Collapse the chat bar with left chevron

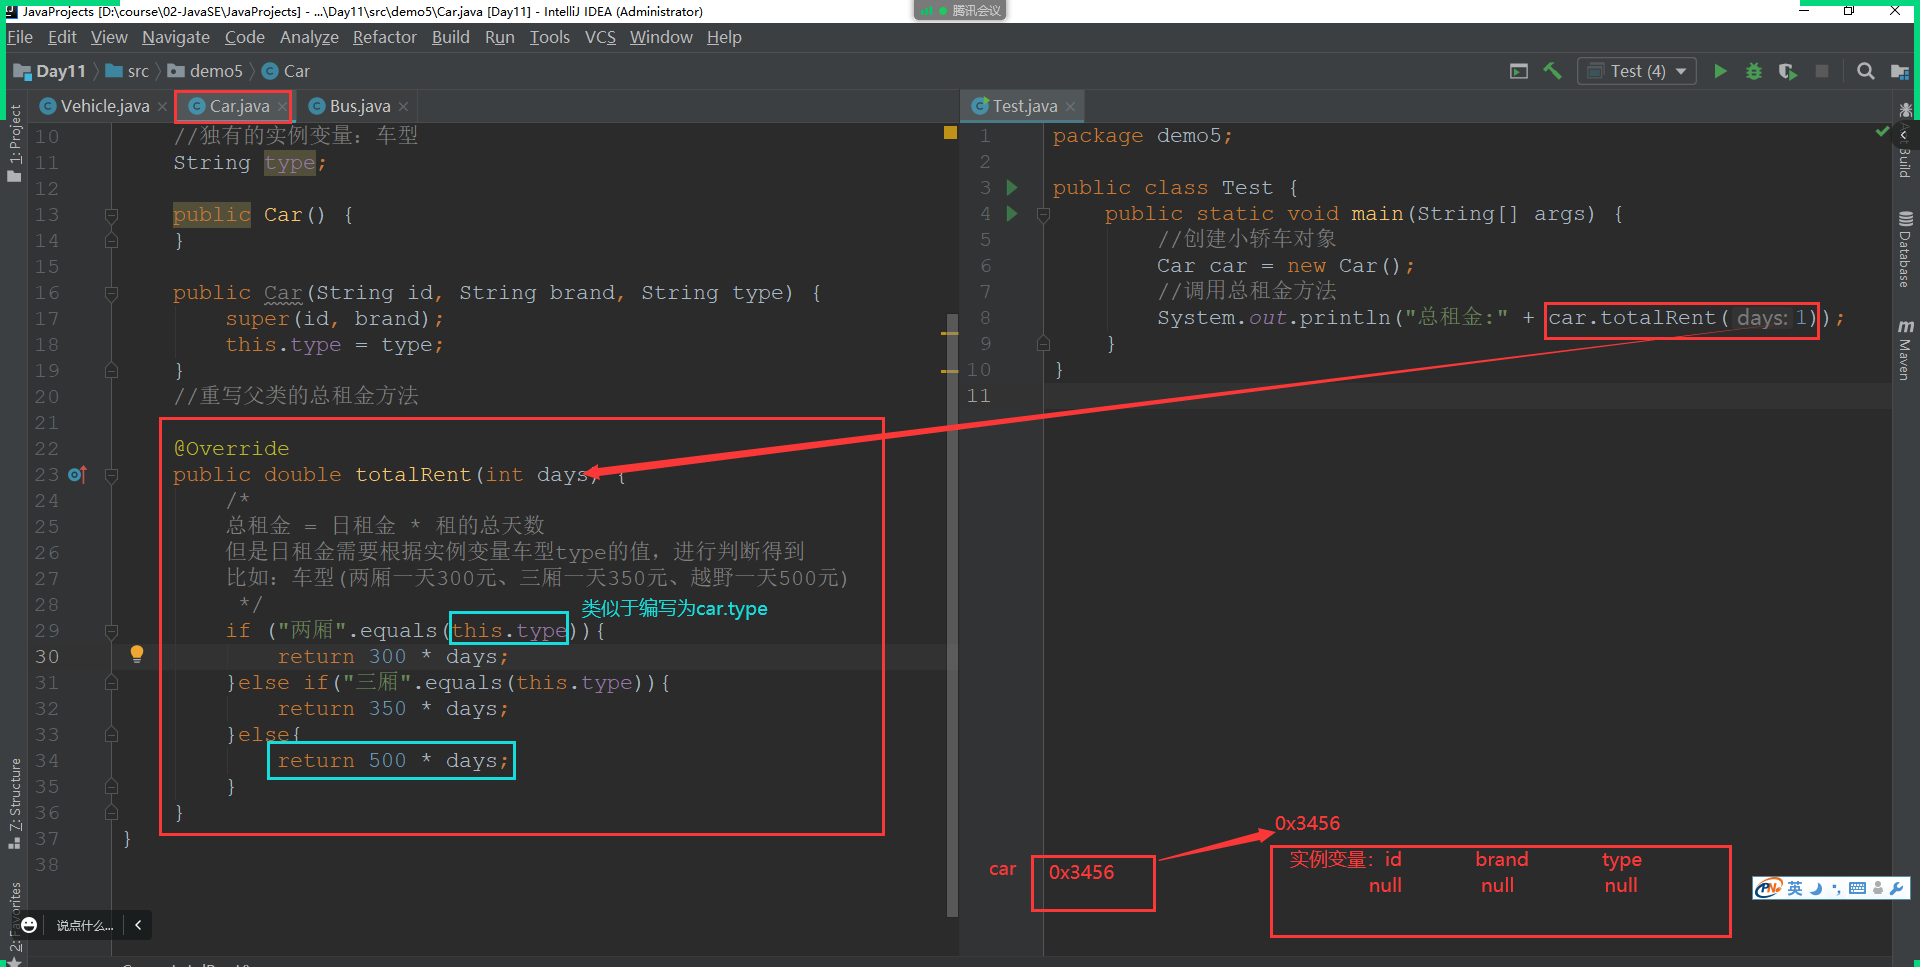[x=138, y=925]
